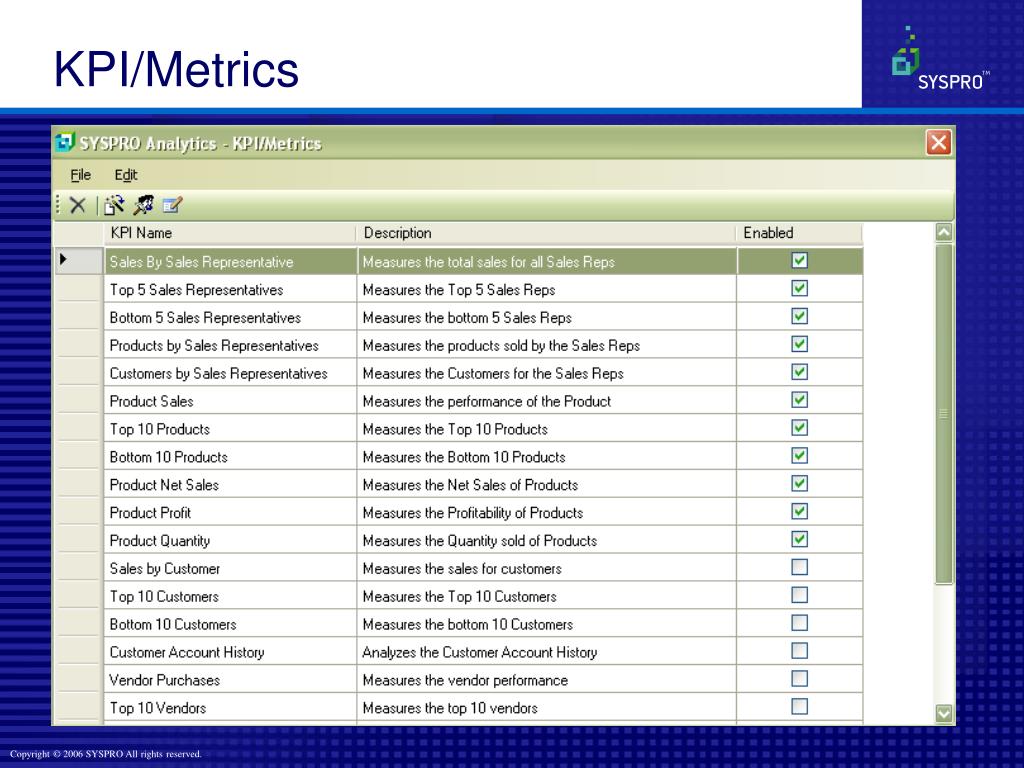The width and height of the screenshot is (1024, 768).
Task: Uncheck Enabled for Product Quantity
Action: click(799, 539)
